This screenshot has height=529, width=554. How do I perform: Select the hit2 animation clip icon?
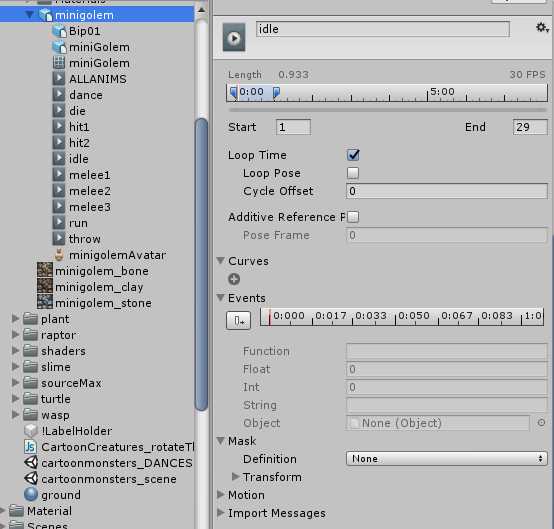tap(59, 143)
